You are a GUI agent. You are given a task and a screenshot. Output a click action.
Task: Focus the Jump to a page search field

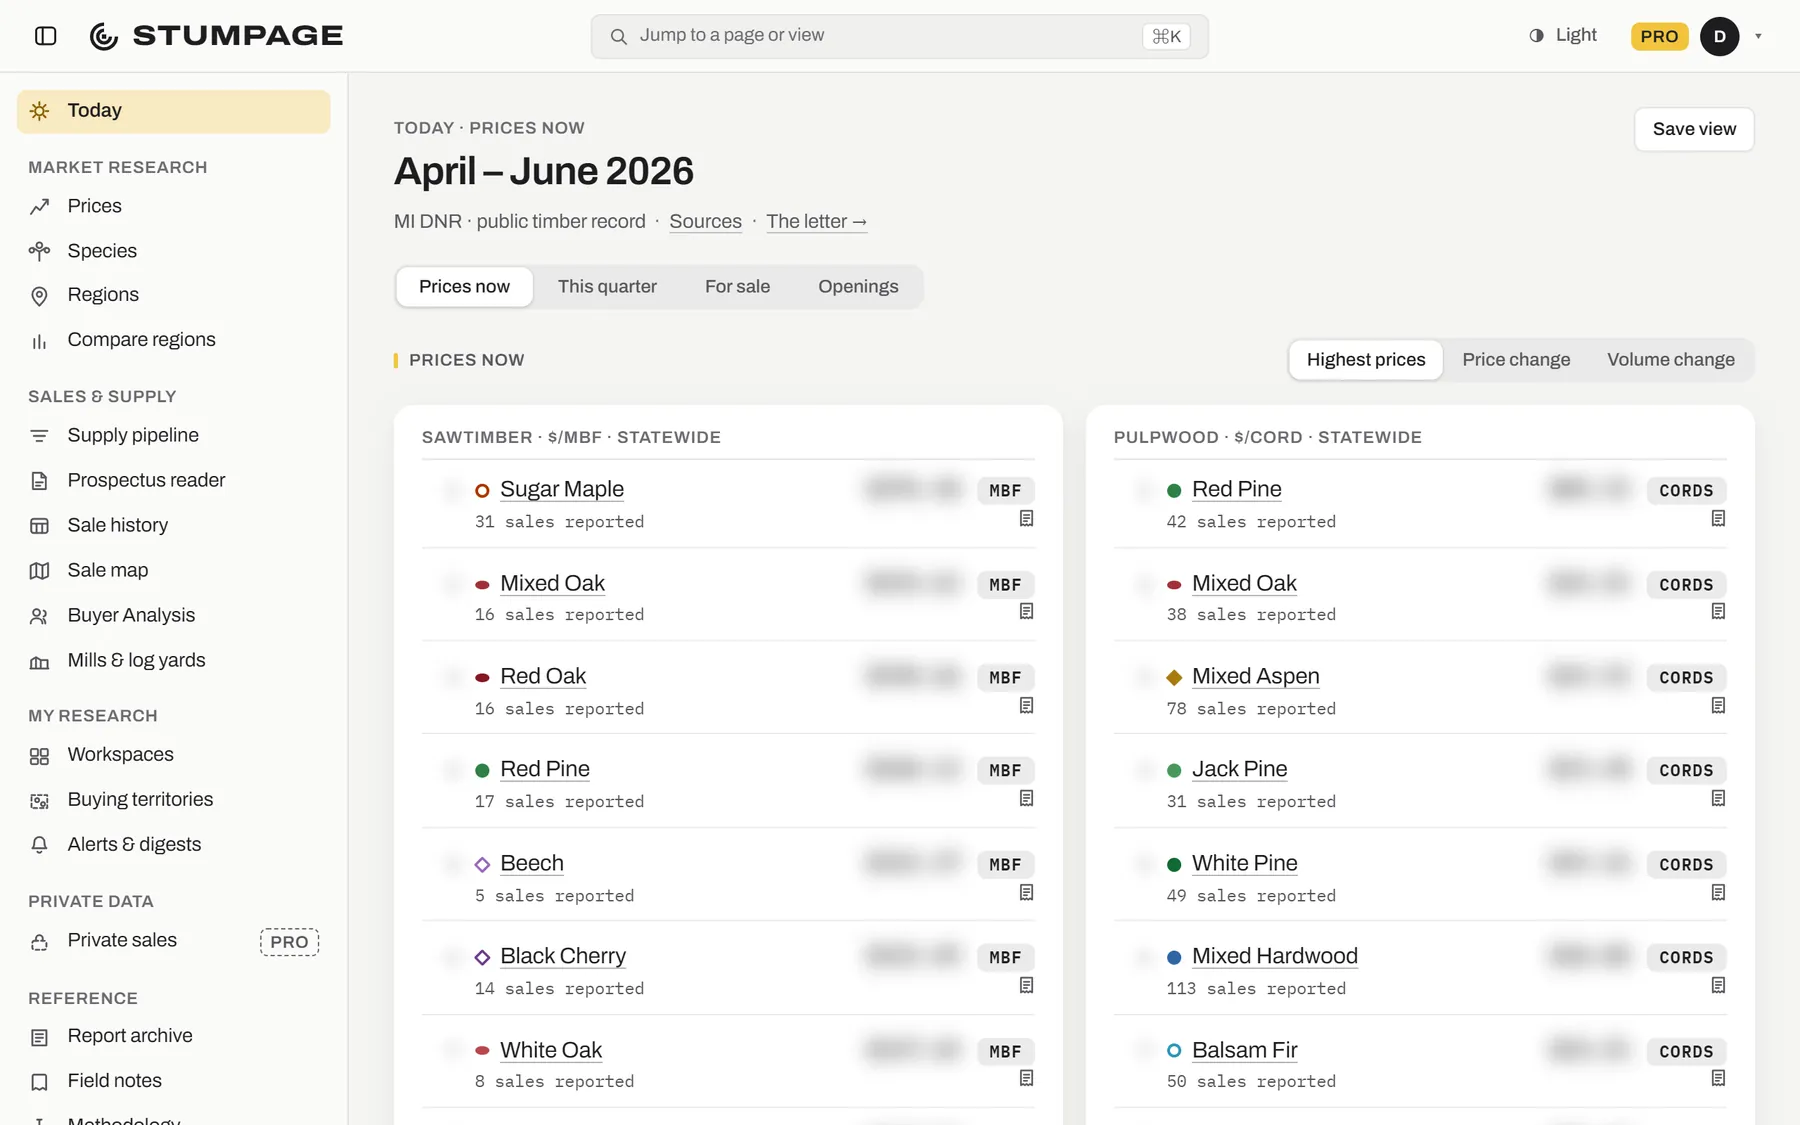point(899,36)
